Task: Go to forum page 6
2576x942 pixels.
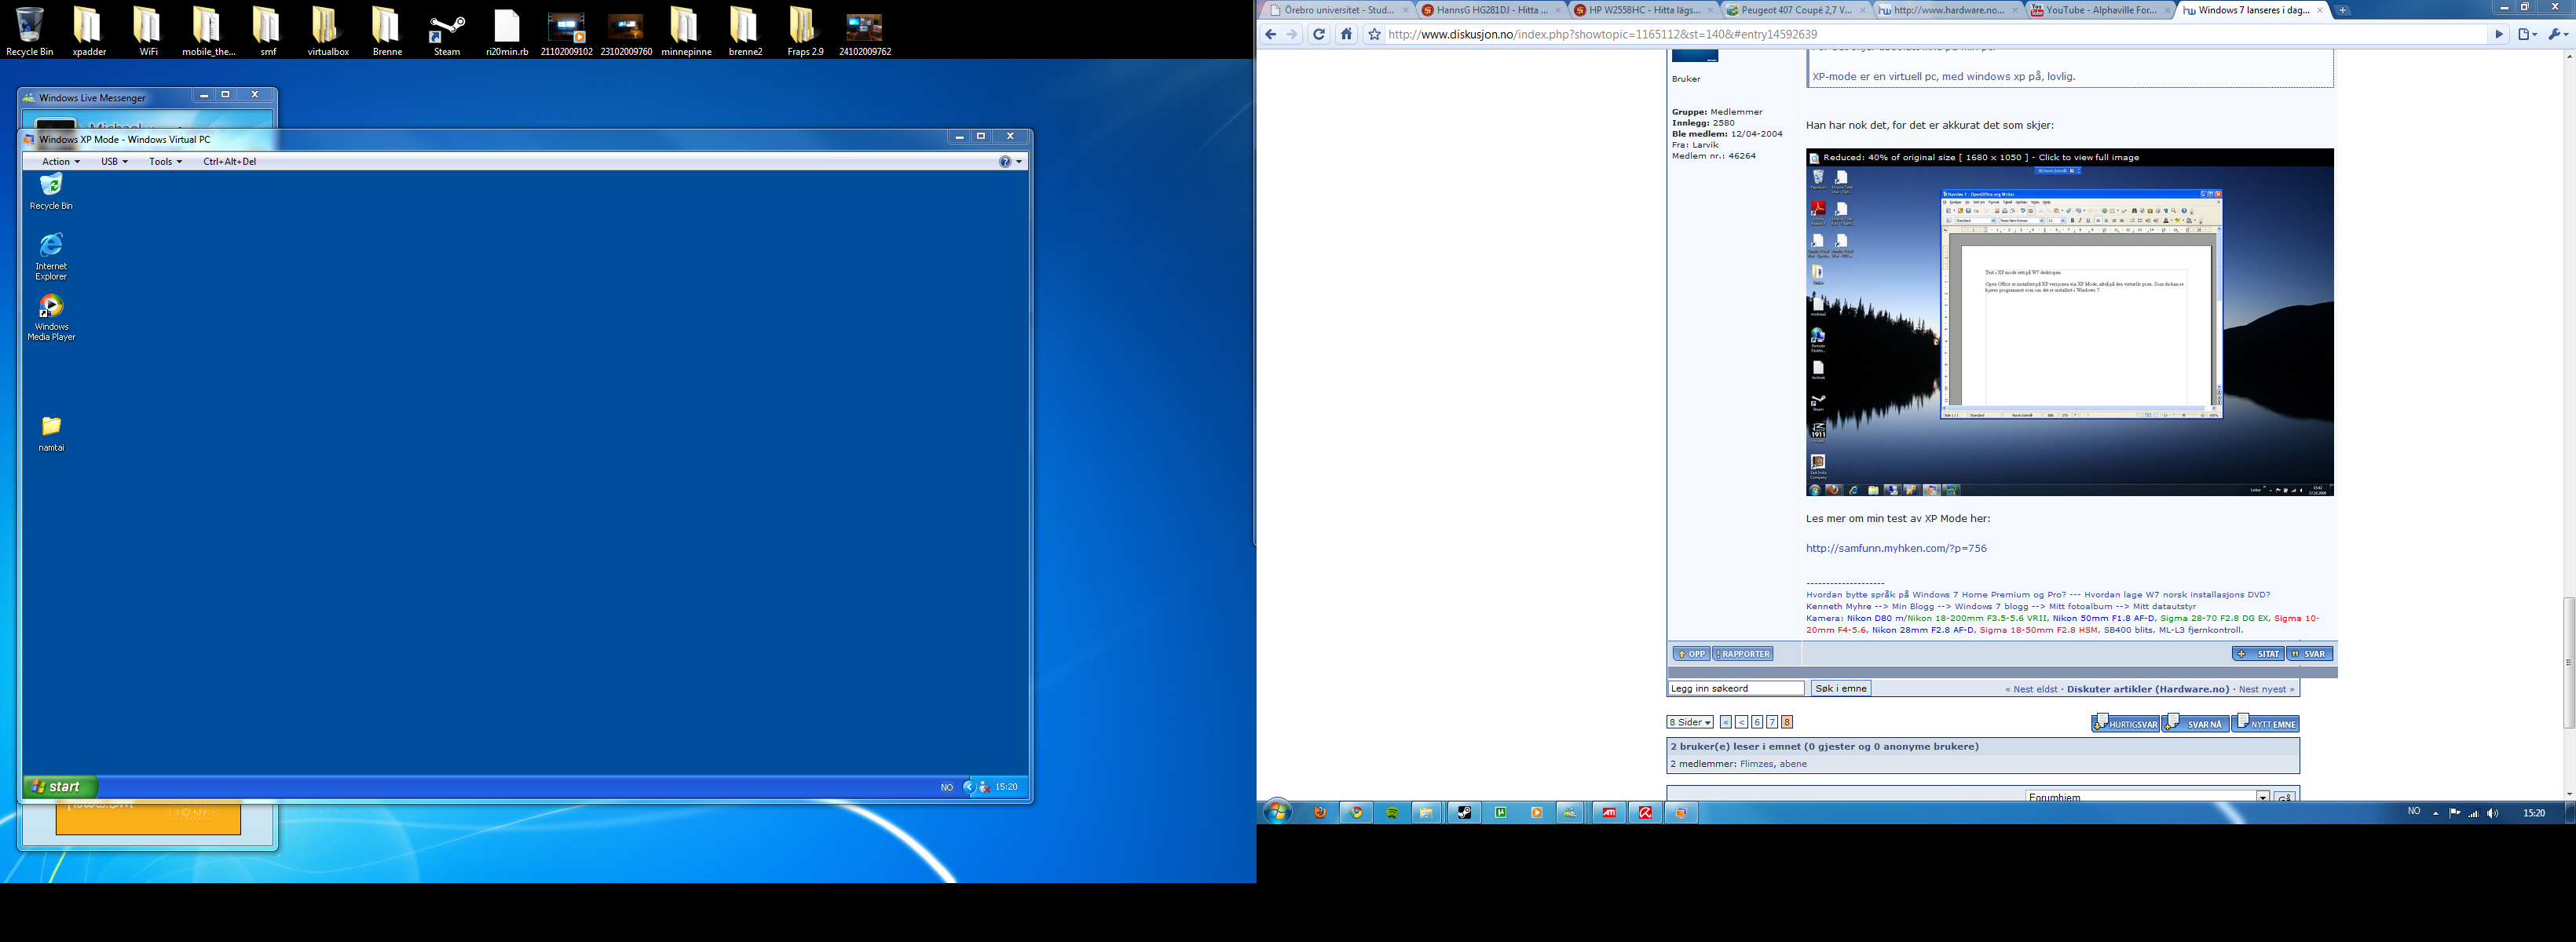Action: coord(1757,722)
